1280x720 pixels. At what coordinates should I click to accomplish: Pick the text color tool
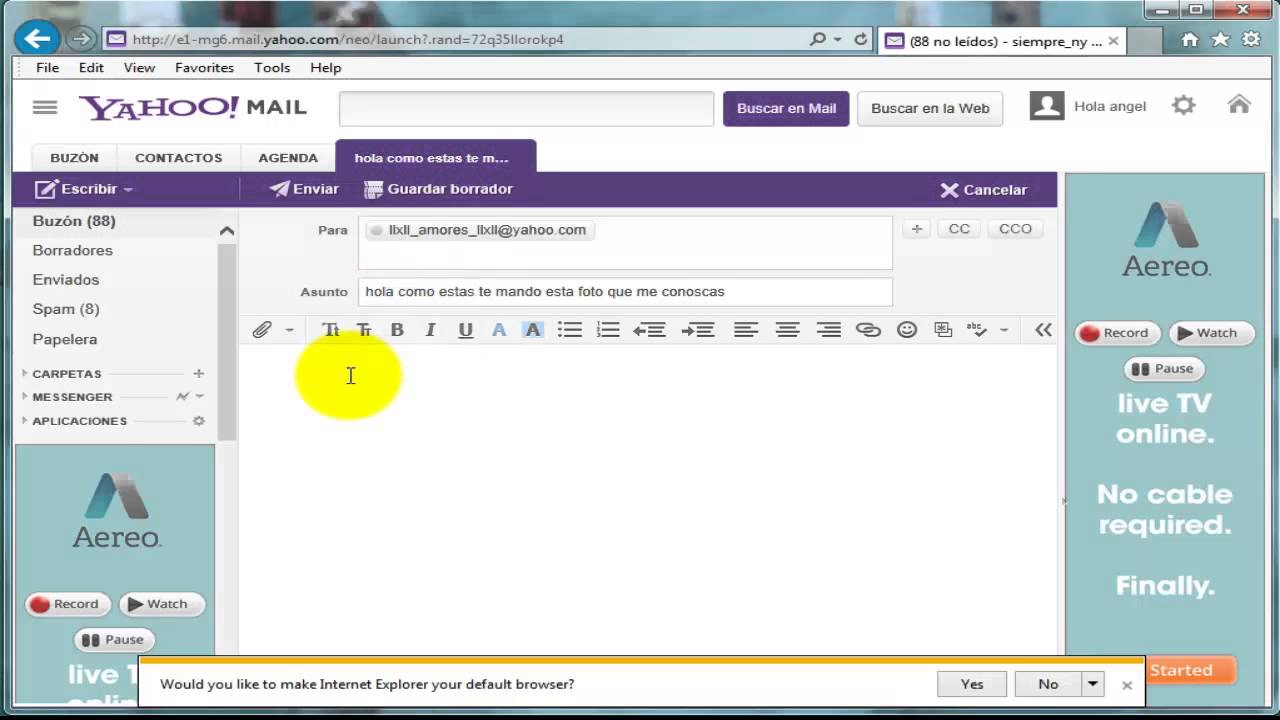pos(499,330)
